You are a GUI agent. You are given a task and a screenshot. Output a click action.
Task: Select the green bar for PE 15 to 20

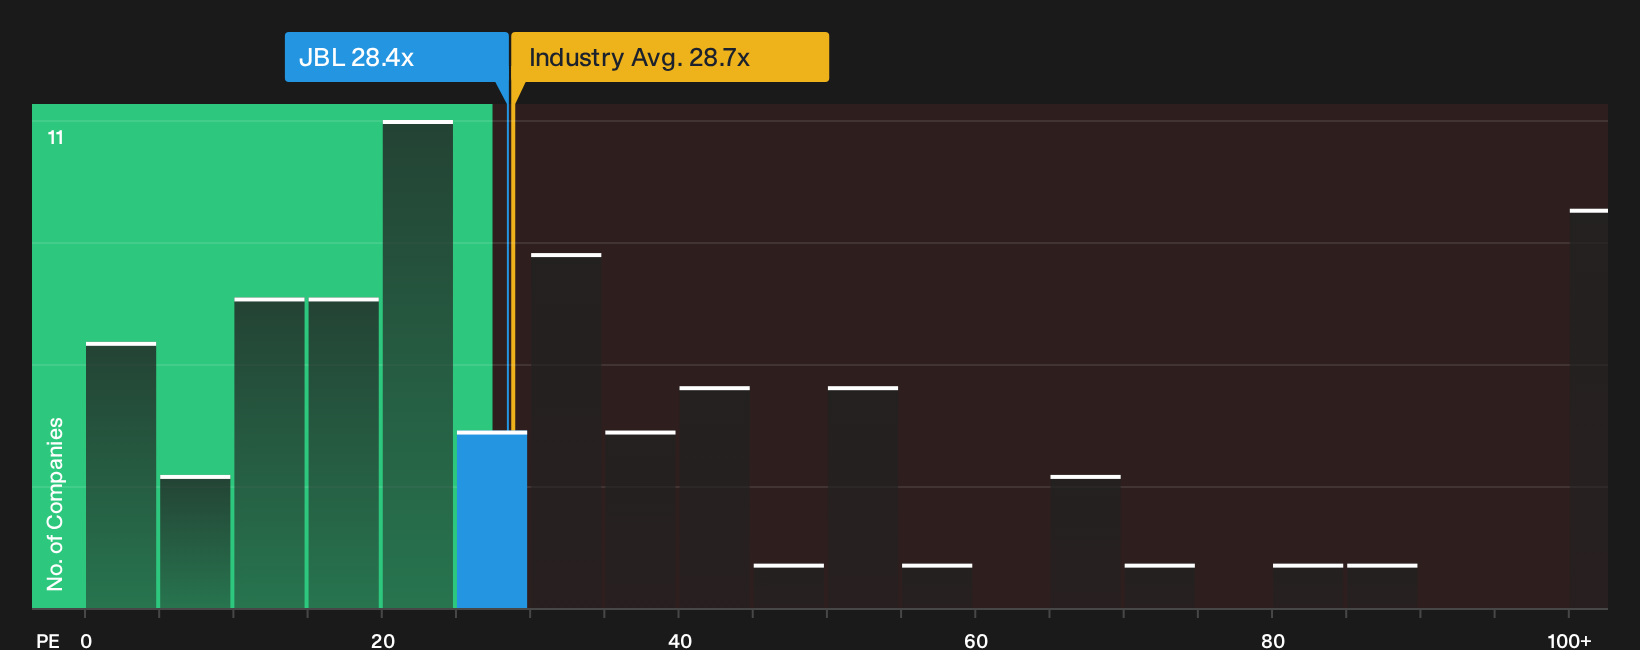coord(344,453)
